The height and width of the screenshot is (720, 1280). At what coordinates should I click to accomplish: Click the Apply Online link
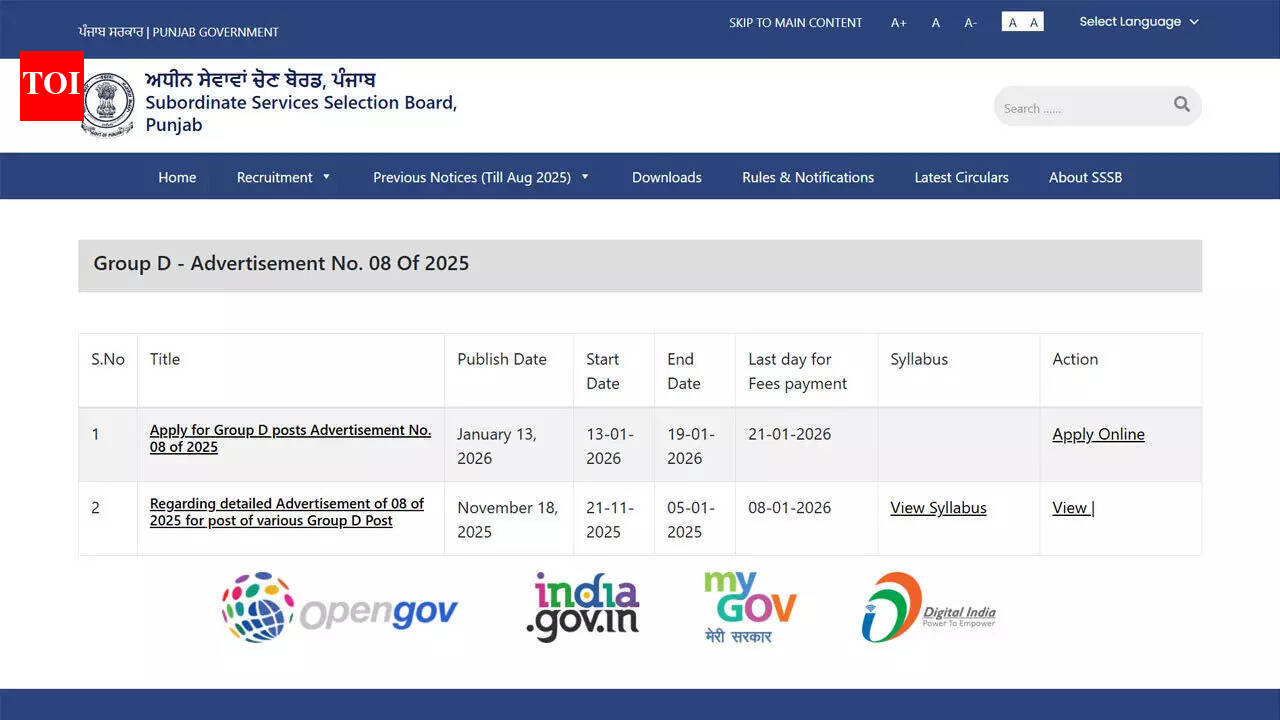point(1098,434)
